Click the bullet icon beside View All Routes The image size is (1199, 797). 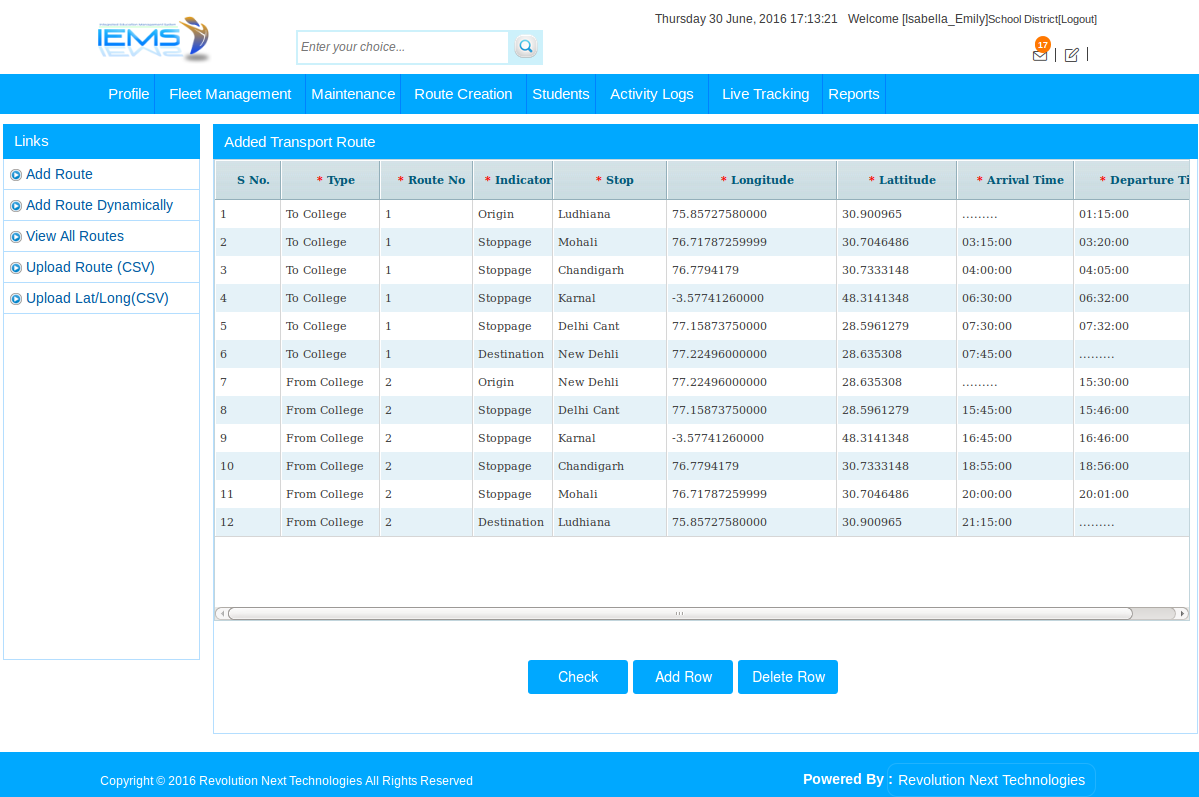point(15,237)
